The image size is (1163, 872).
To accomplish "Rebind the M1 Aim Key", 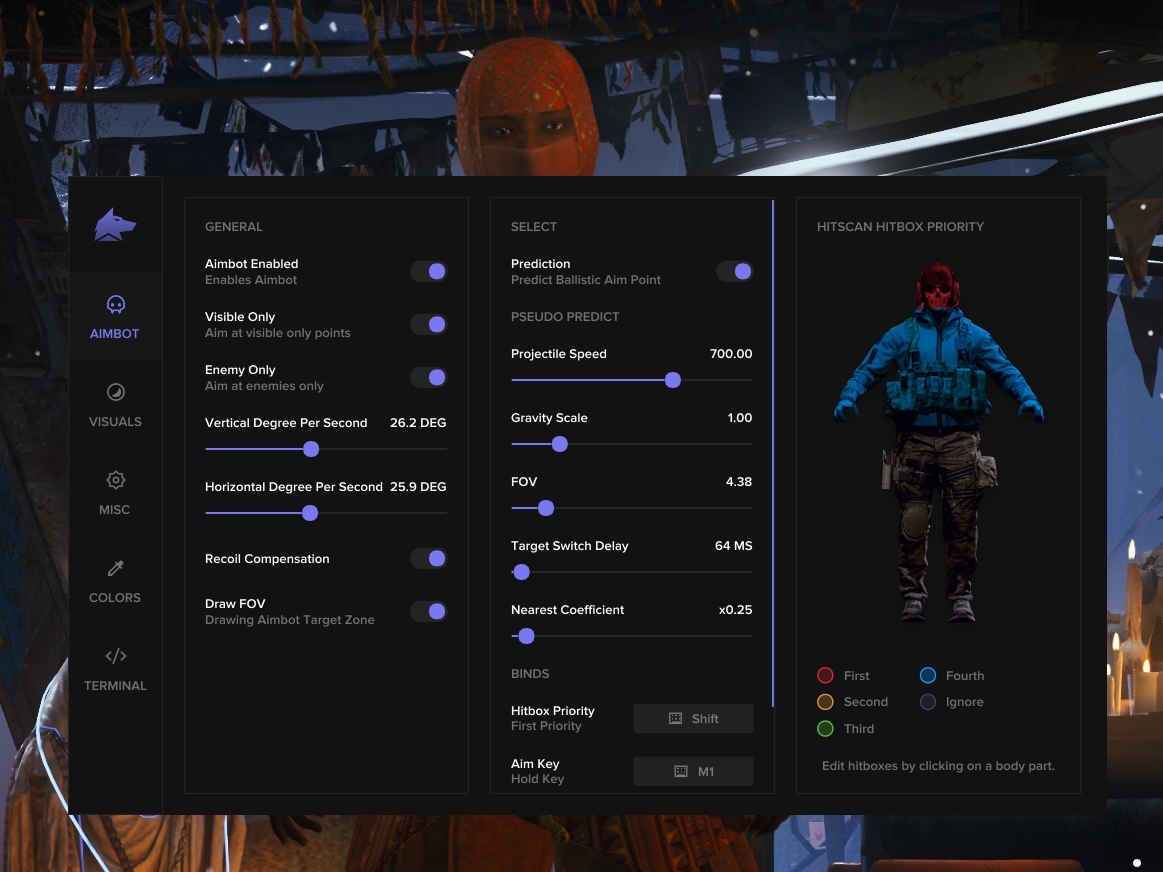I will tap(693, 771).
